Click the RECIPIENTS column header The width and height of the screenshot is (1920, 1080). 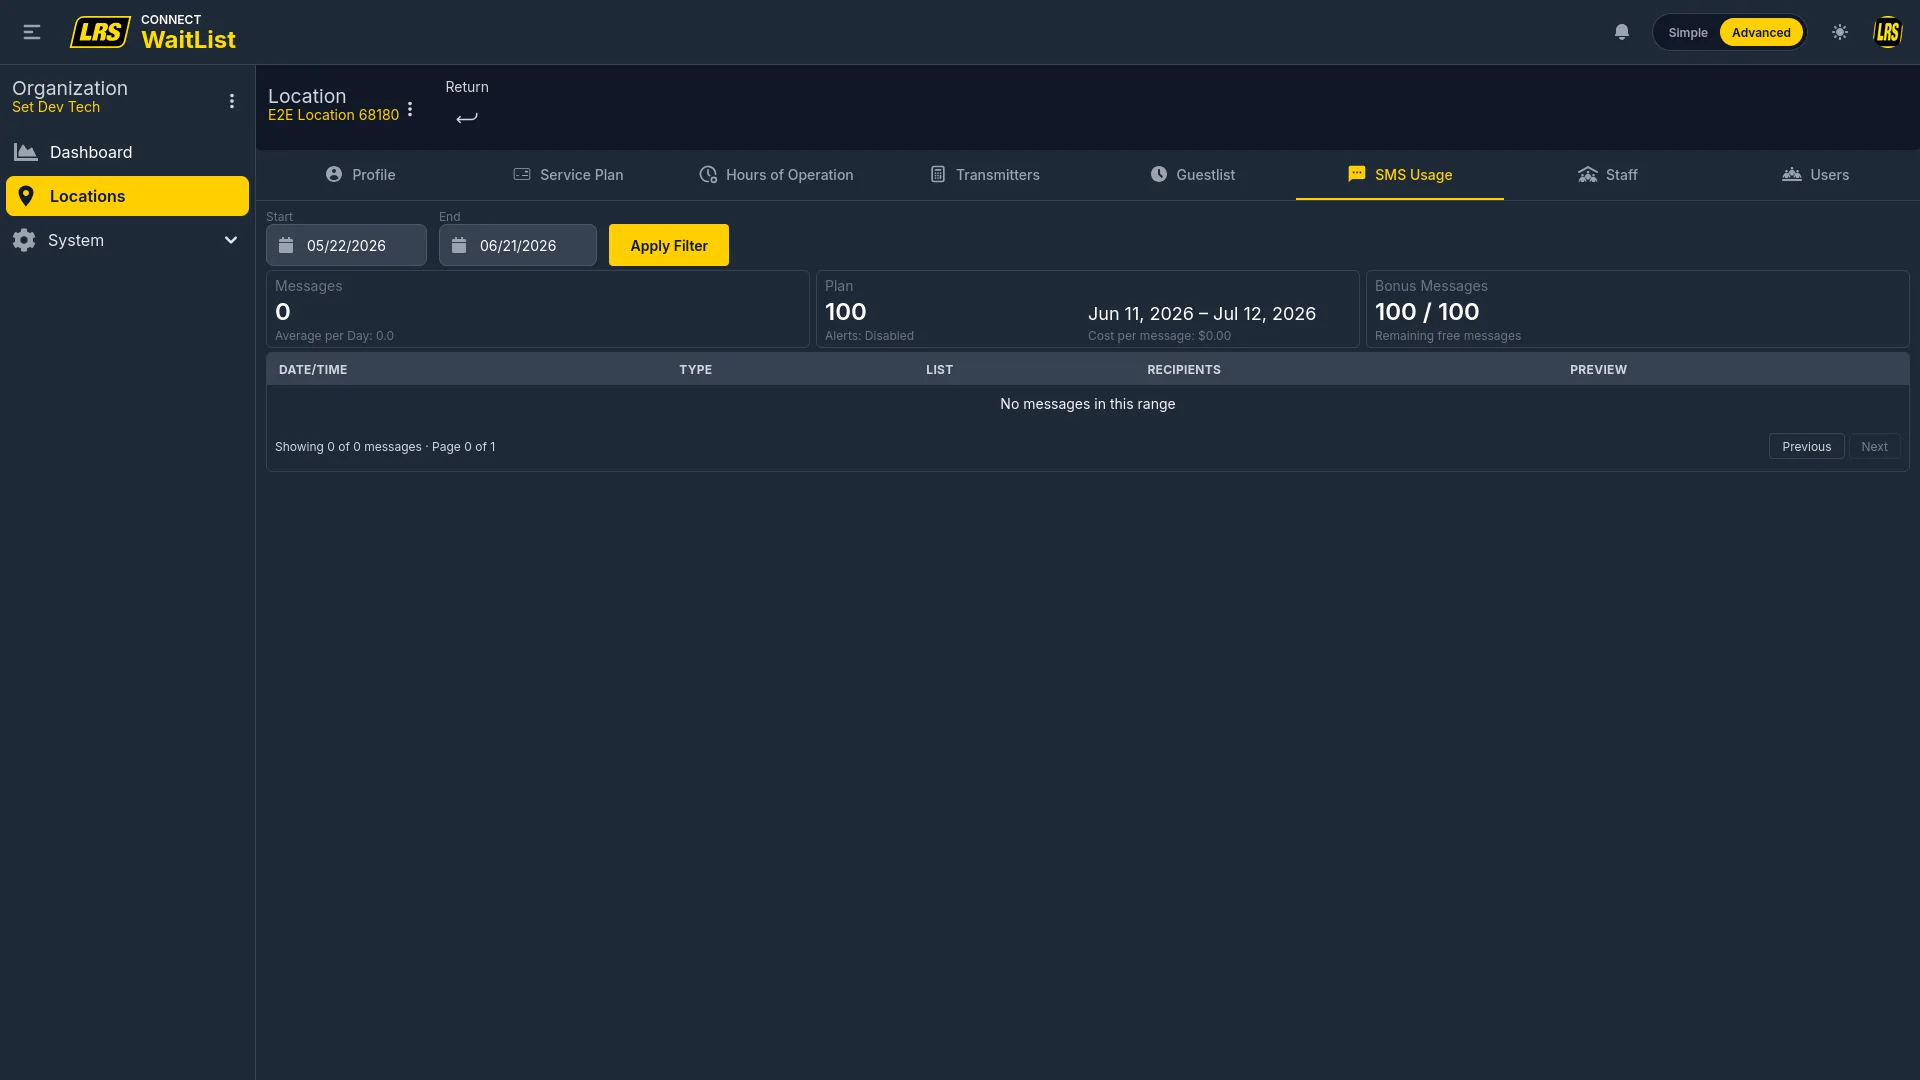click(x=1184, y=369)
